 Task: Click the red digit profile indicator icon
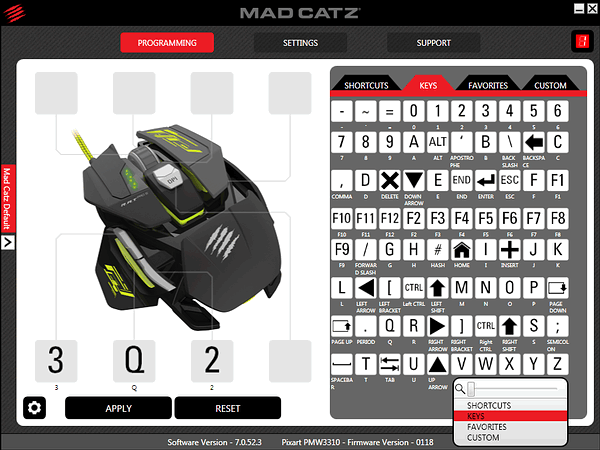(x=582, y=41)
